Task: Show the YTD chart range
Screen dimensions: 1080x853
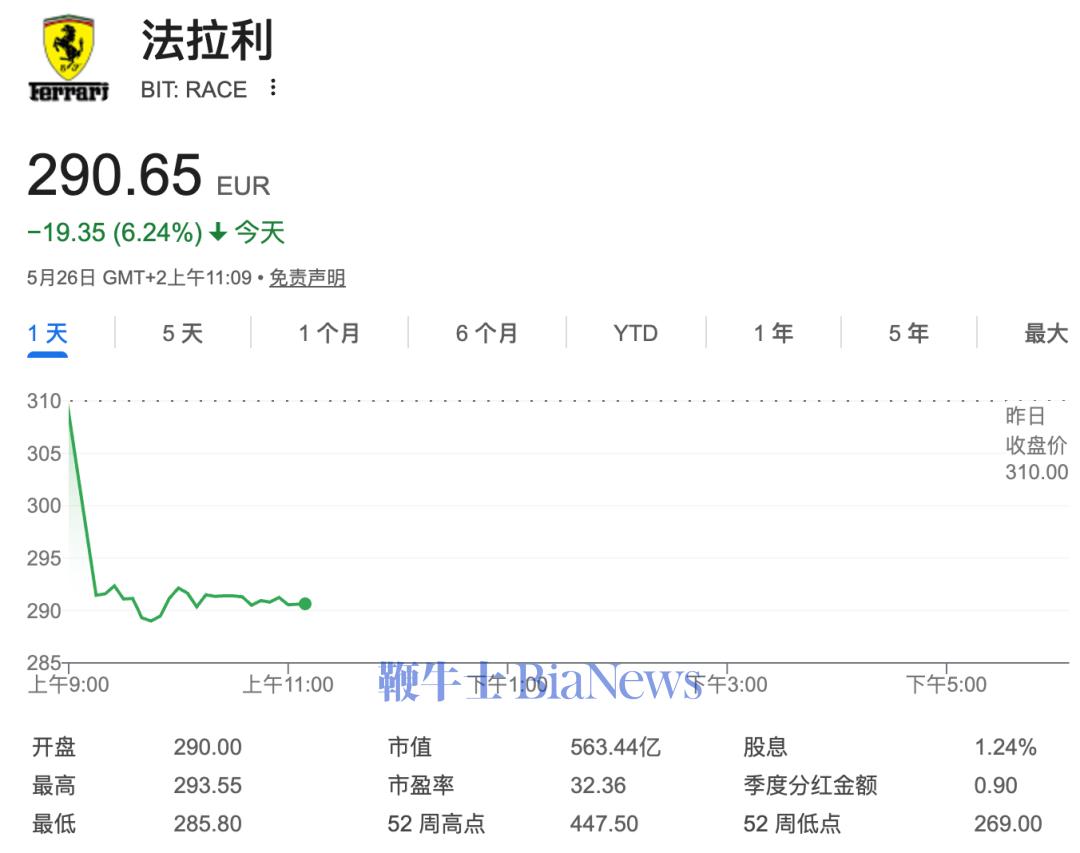Action: pos(636,333)
